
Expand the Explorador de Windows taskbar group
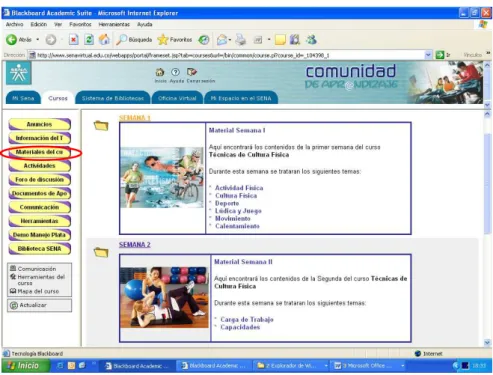coord(326,366)
